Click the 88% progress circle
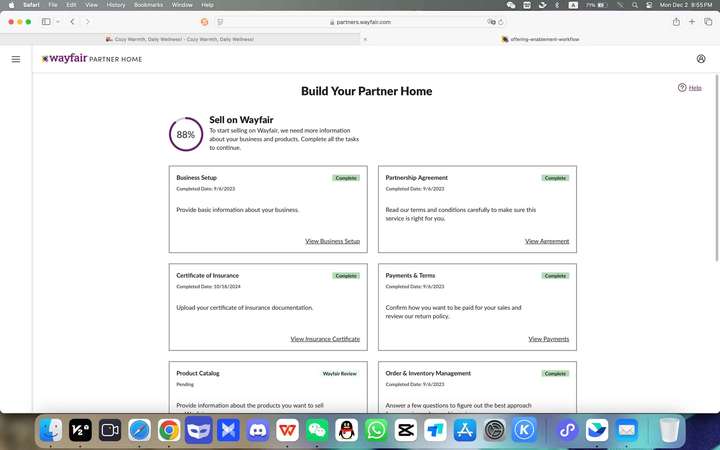Screen dimensions: 720x450 [x=186, y=134]
